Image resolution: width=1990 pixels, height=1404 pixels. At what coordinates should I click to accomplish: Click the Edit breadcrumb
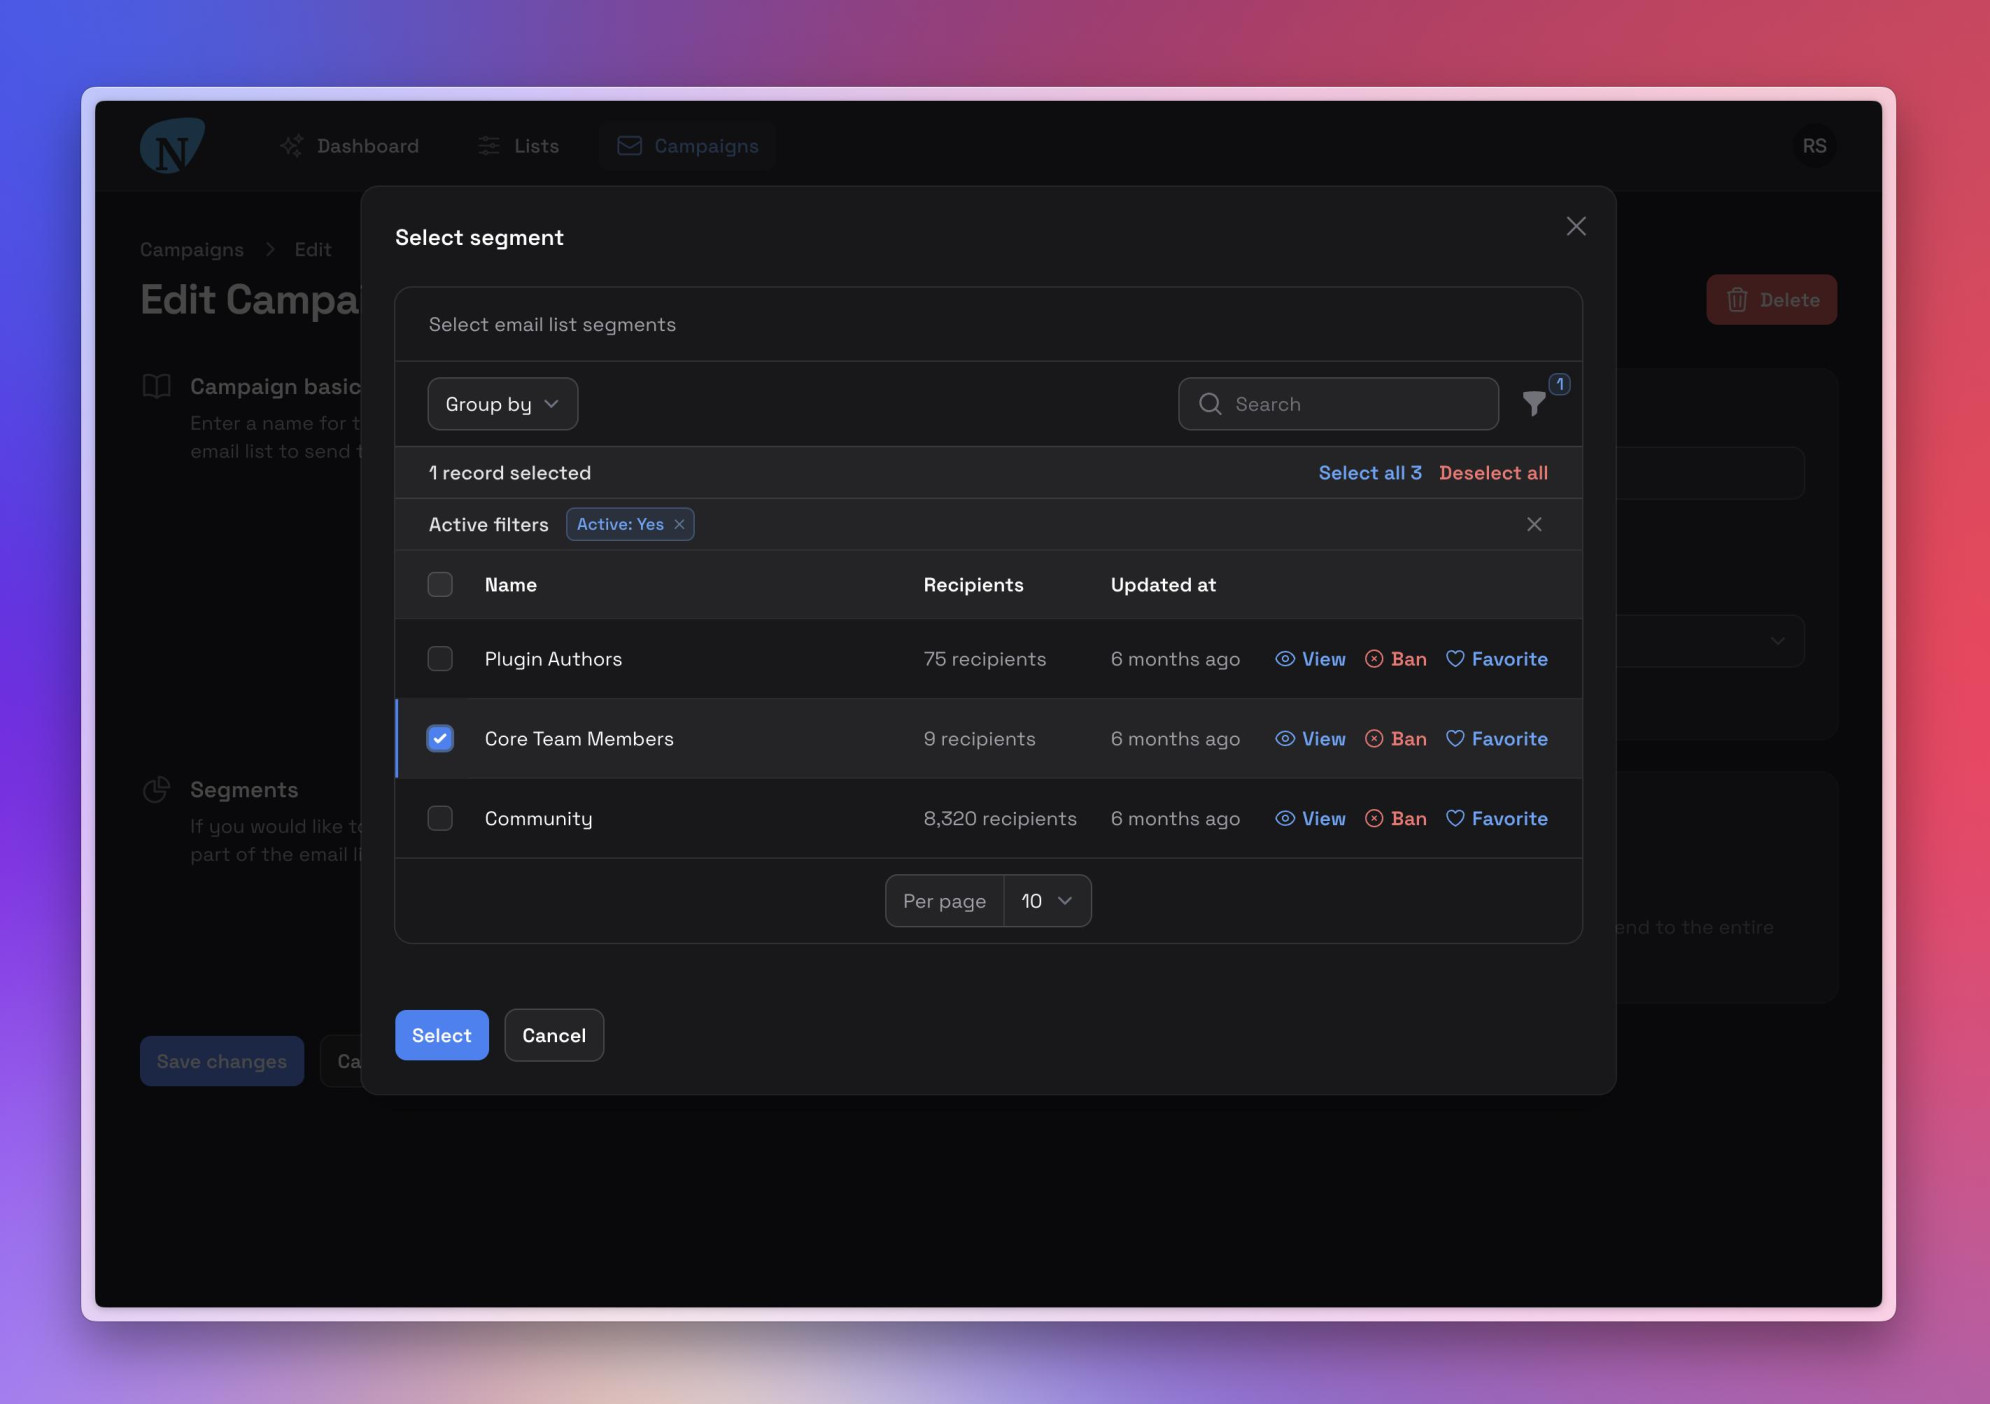click(x=313, y=249)
